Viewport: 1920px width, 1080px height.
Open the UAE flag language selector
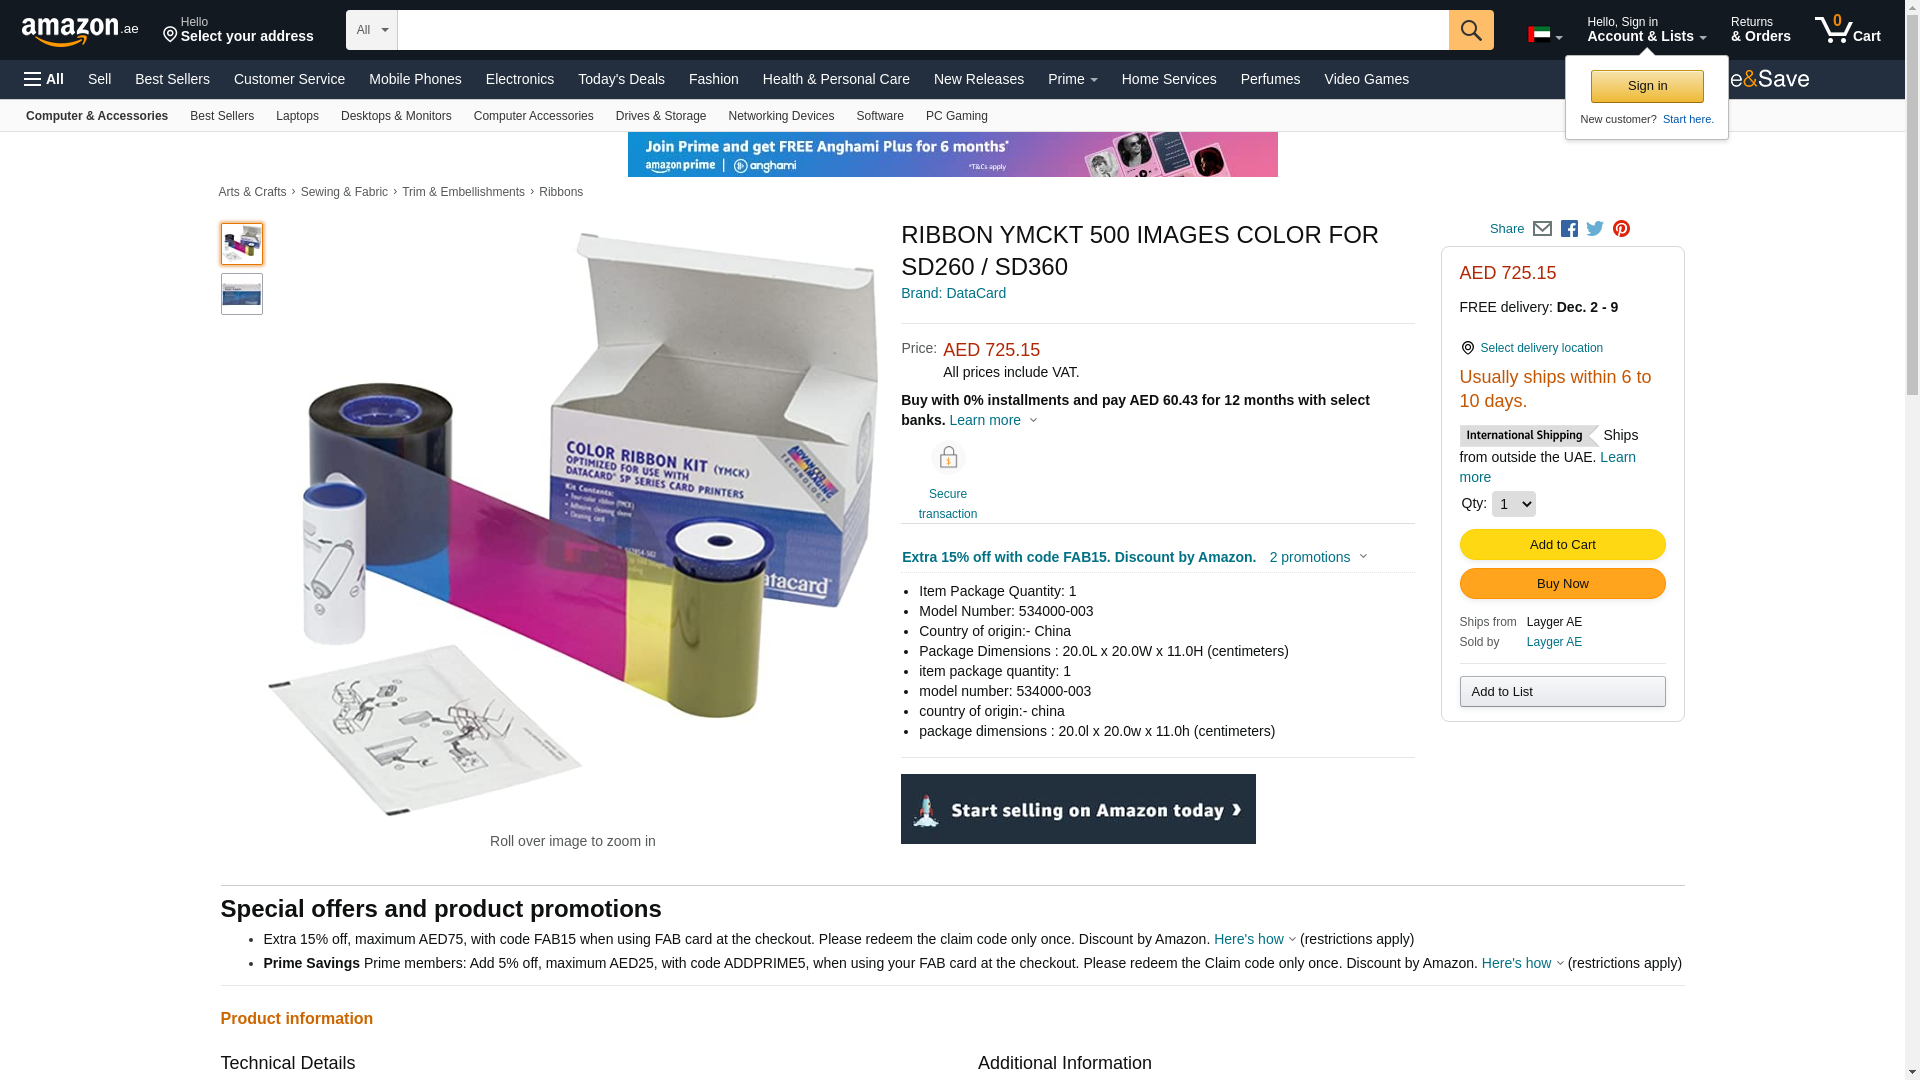click(1545, 35)
